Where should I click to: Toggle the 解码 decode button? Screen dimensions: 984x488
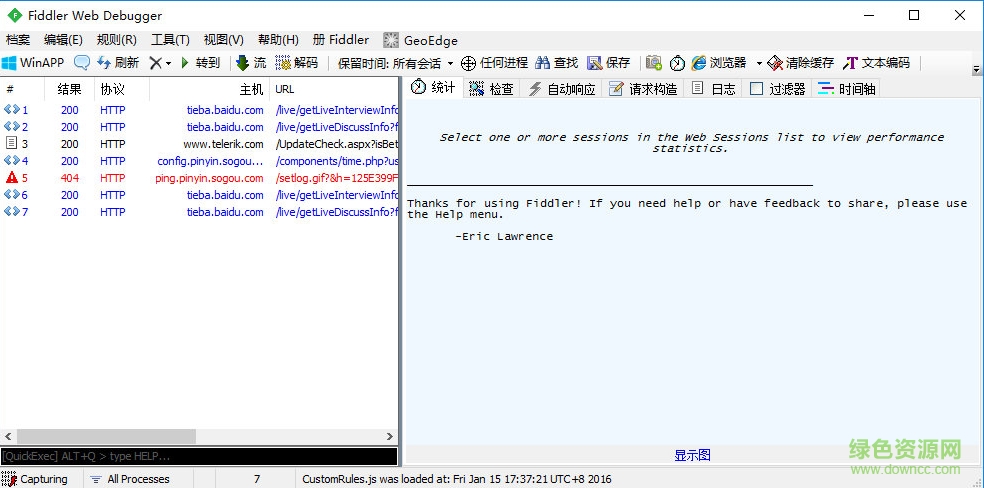click(297, 63)
